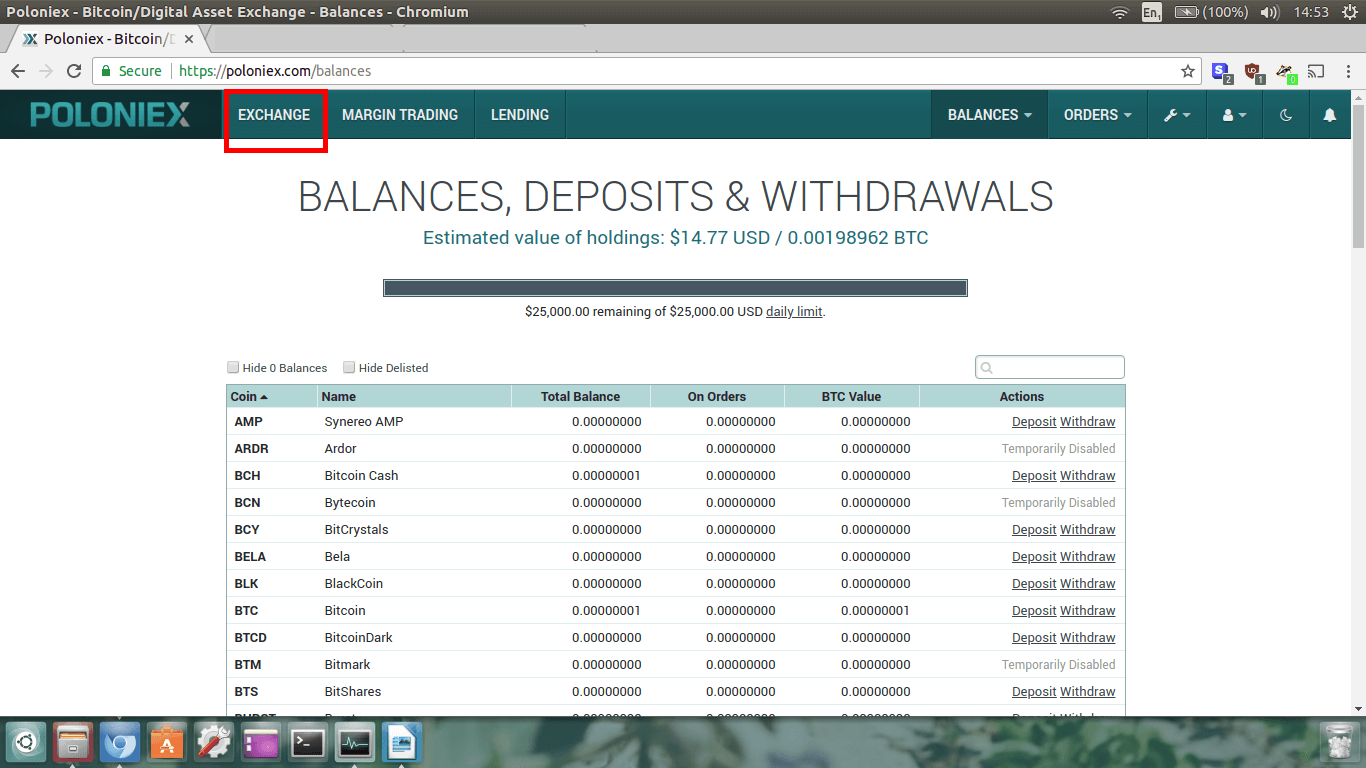Click the Deposit link for Bitcoin
Screen dimensions: 1366x768
pos(1033,611)
